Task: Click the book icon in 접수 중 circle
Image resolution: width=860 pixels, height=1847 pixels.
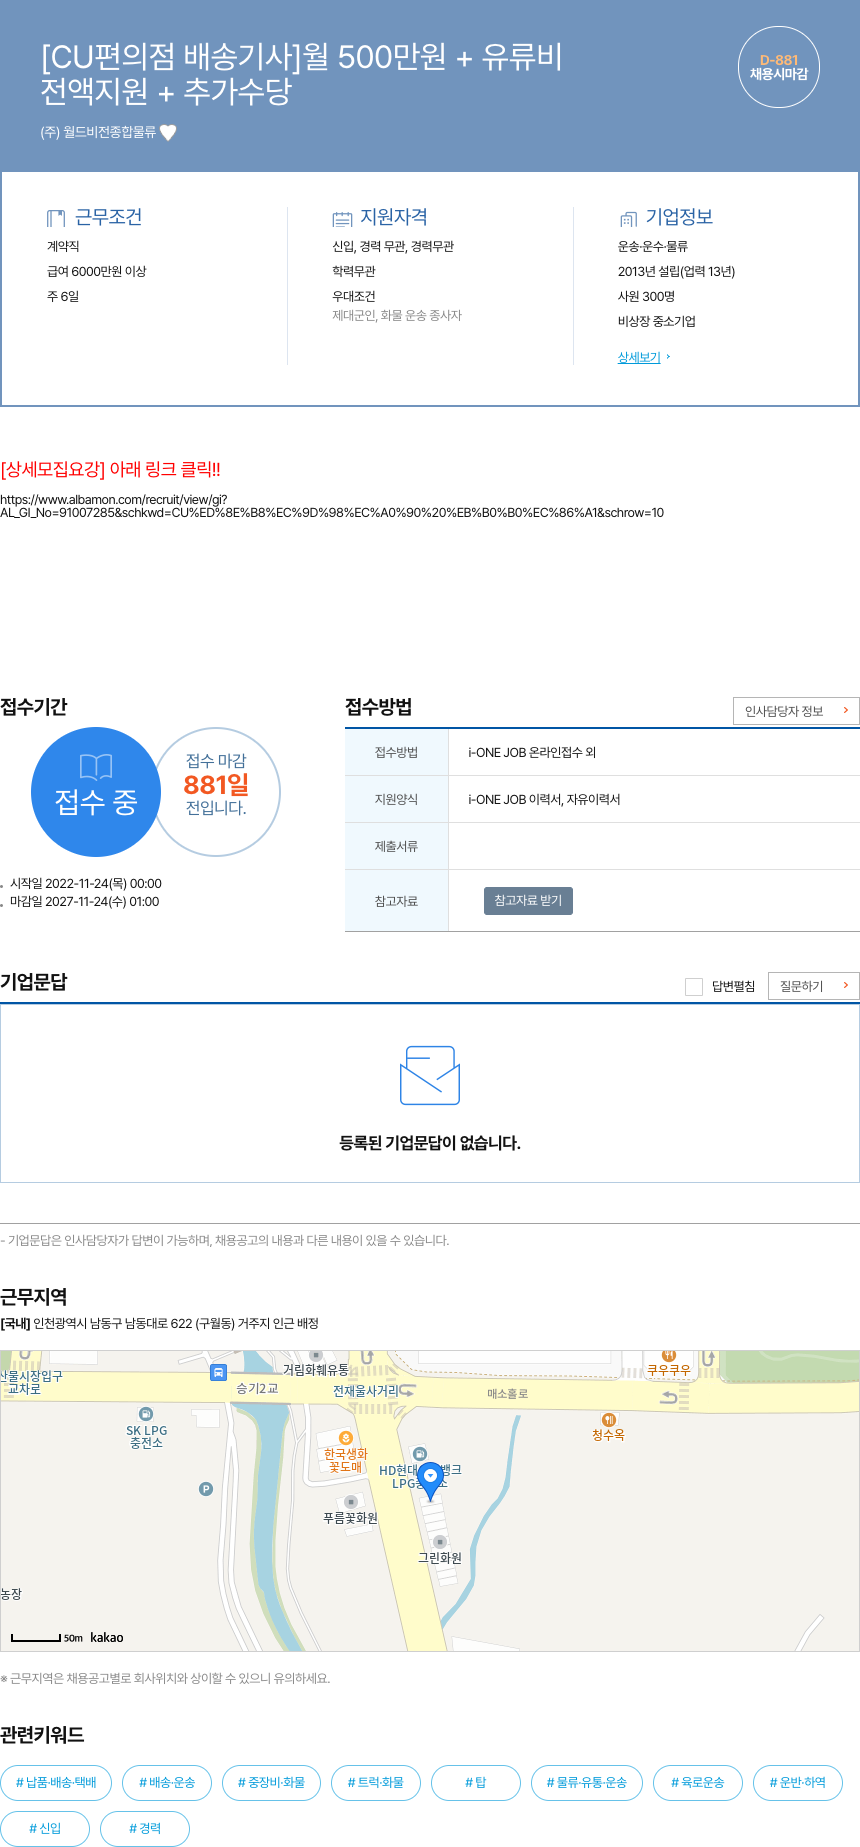Action: coord(96,767)
